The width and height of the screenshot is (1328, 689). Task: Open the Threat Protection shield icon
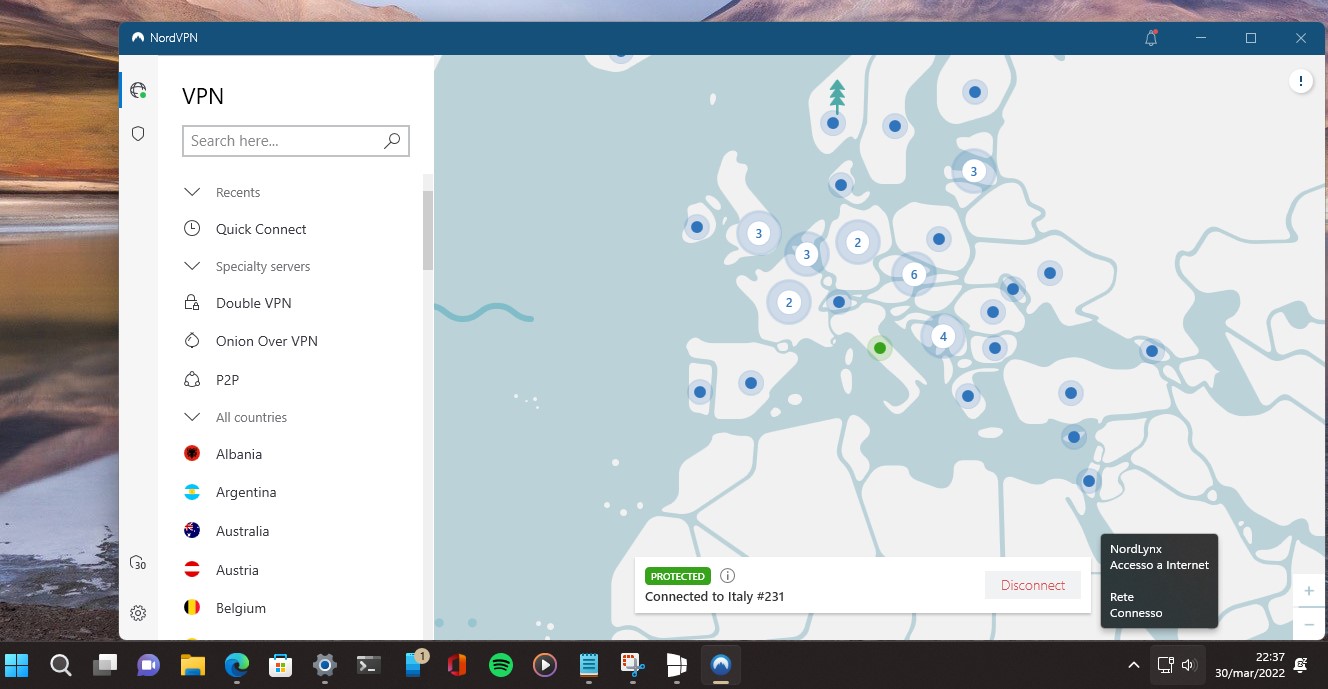[138, 133]
